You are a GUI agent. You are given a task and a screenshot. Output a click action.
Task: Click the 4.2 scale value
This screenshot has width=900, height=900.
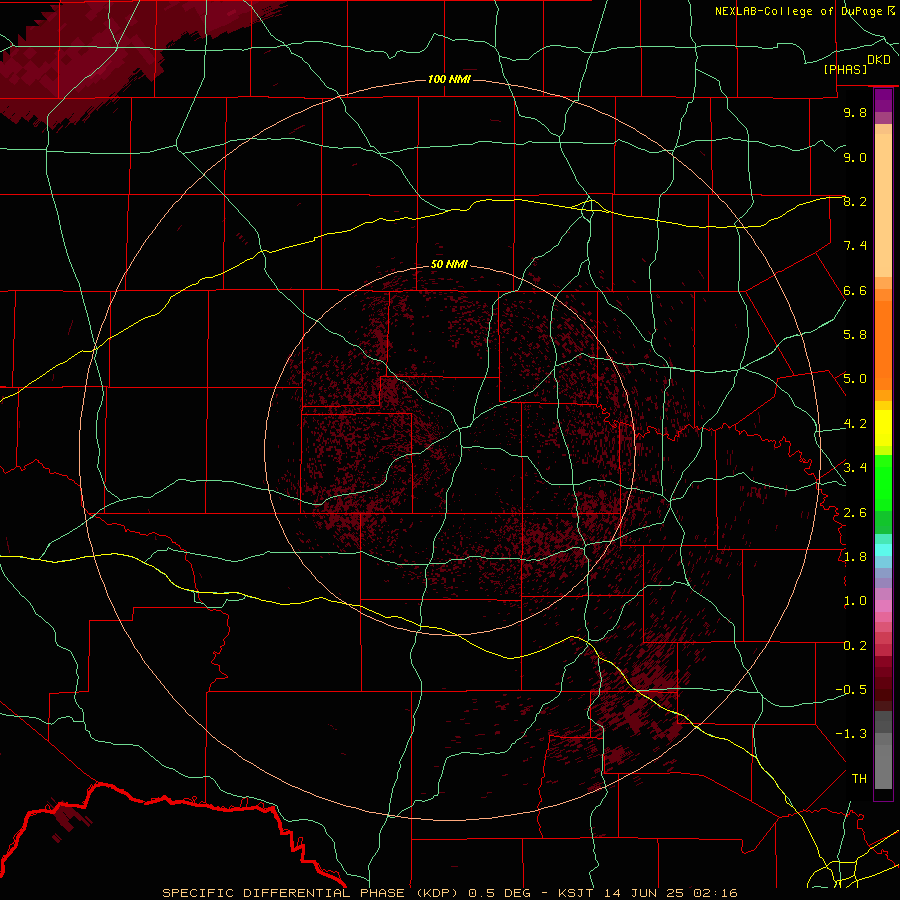855,424
